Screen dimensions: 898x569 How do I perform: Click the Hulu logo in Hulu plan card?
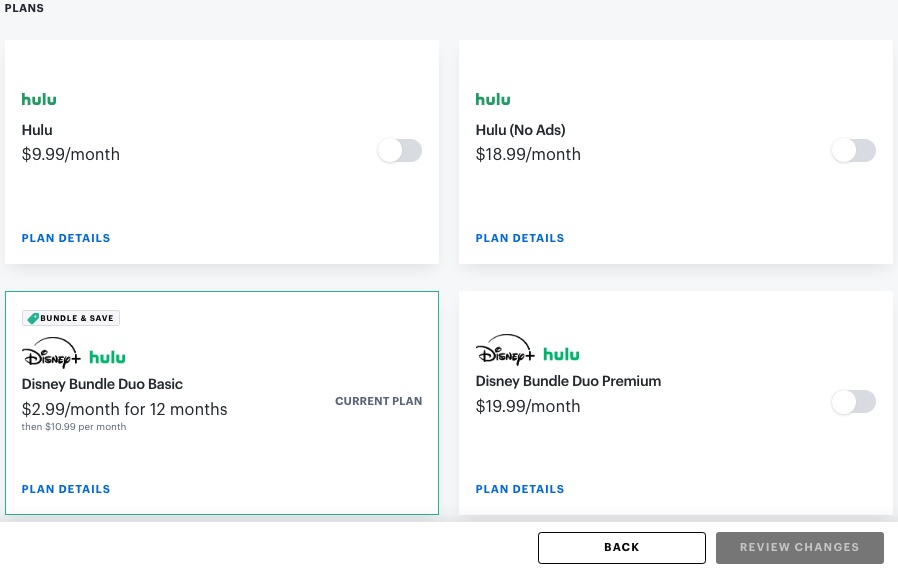point(39,99)
